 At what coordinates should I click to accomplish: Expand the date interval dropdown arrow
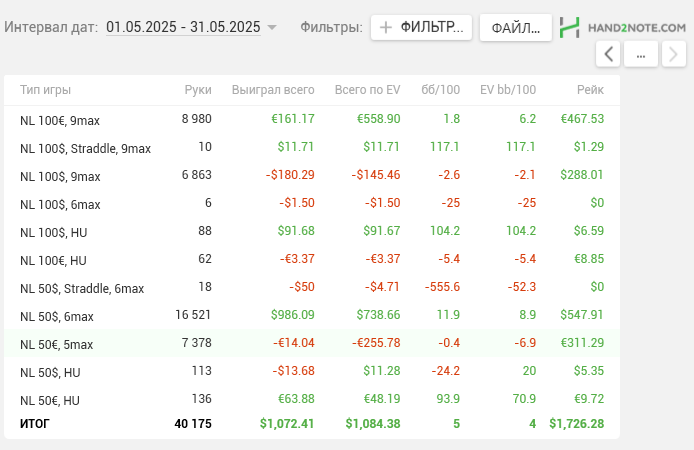tap(273, 28)
